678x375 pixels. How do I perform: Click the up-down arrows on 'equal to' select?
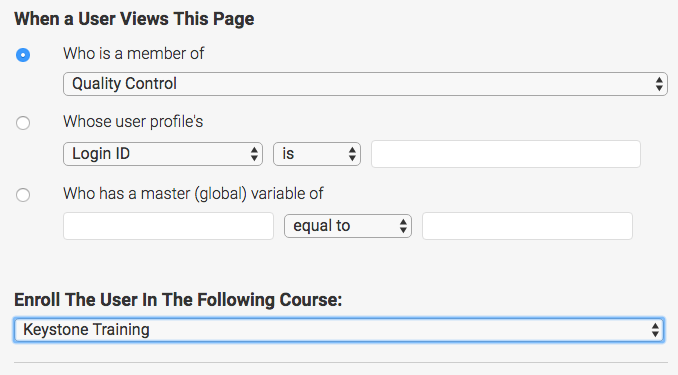click(x=403, y=226)
